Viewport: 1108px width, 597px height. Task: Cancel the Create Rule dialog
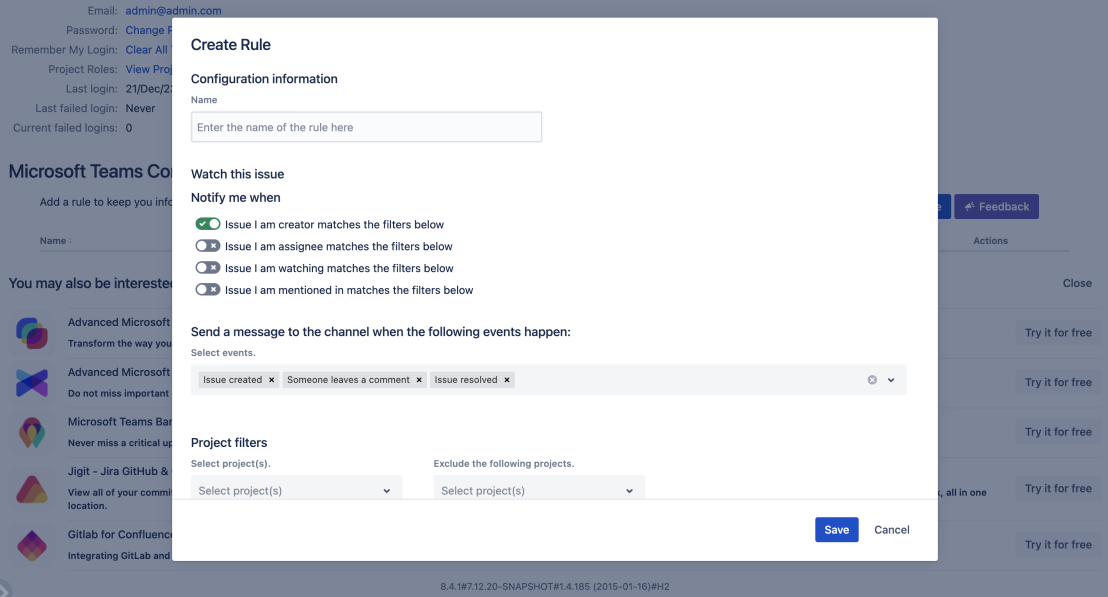[891, 530]
